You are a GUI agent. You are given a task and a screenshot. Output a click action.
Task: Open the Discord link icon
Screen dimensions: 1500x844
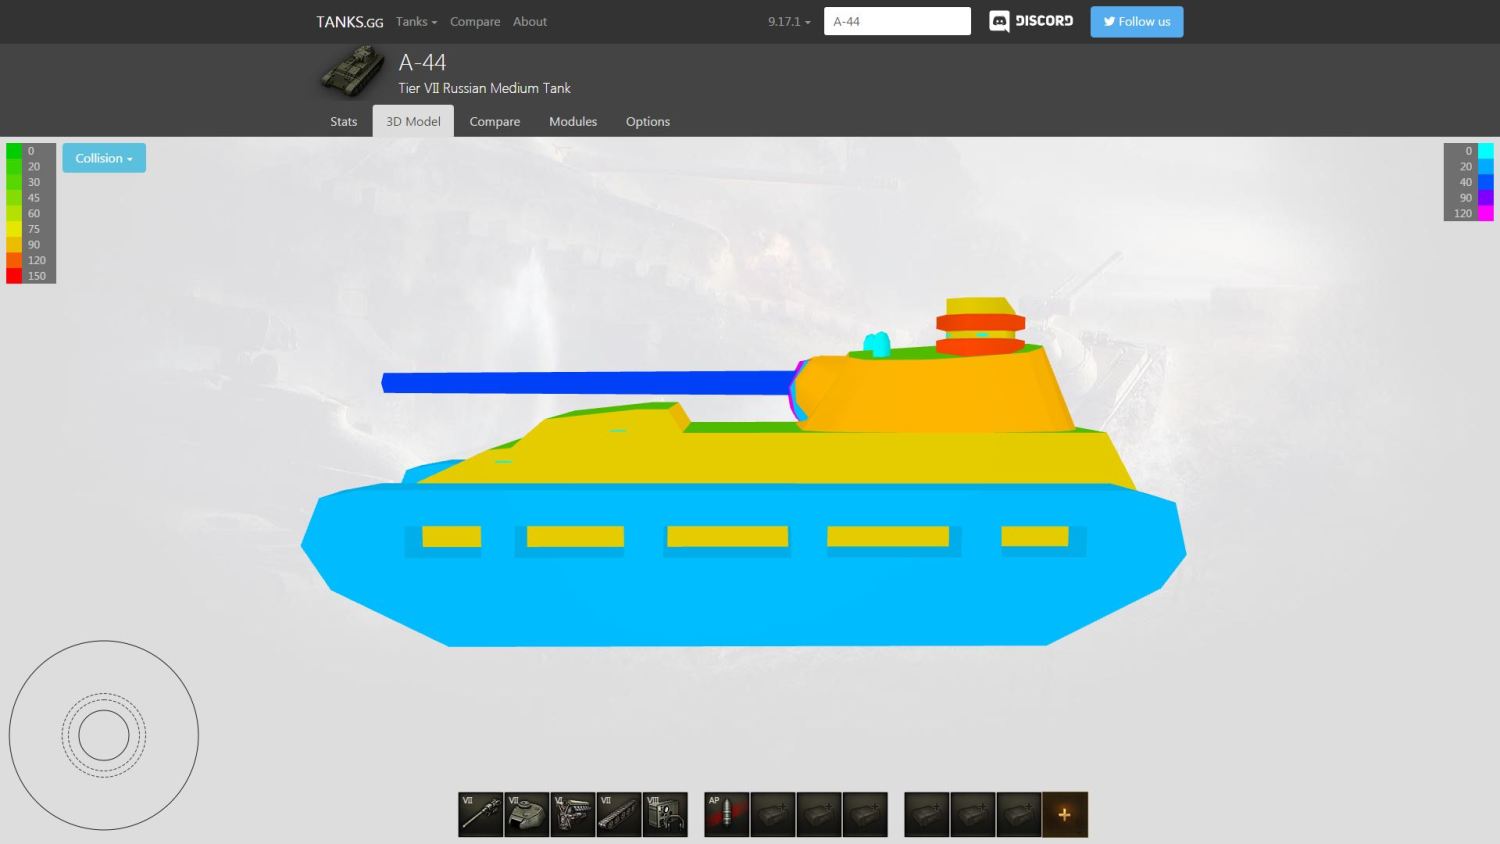tap(1031, 21)
